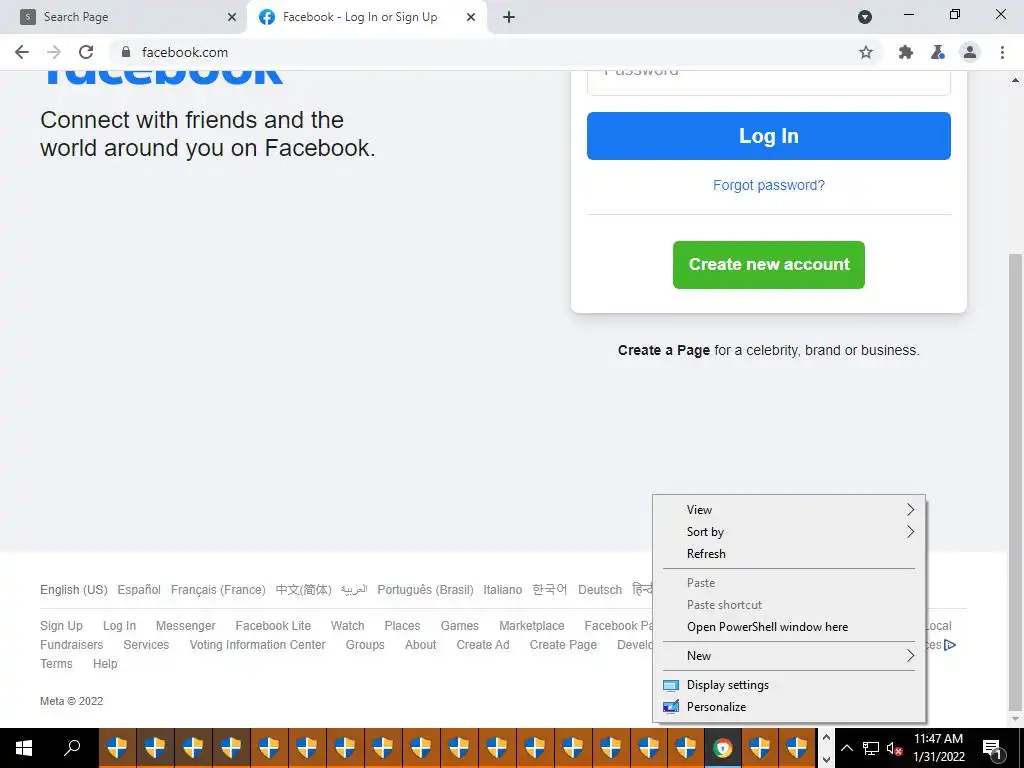Click the muted volume tray icon
1024x768 pixels.
coord(895,748)
